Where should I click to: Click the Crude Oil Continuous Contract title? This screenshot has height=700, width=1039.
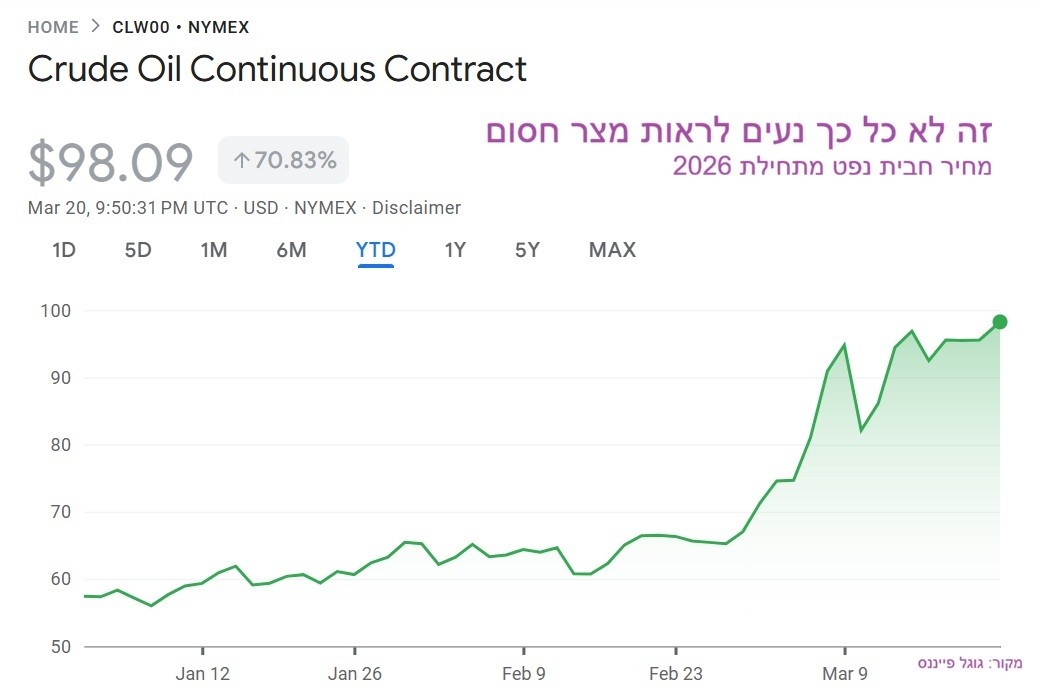coord(277,69)
